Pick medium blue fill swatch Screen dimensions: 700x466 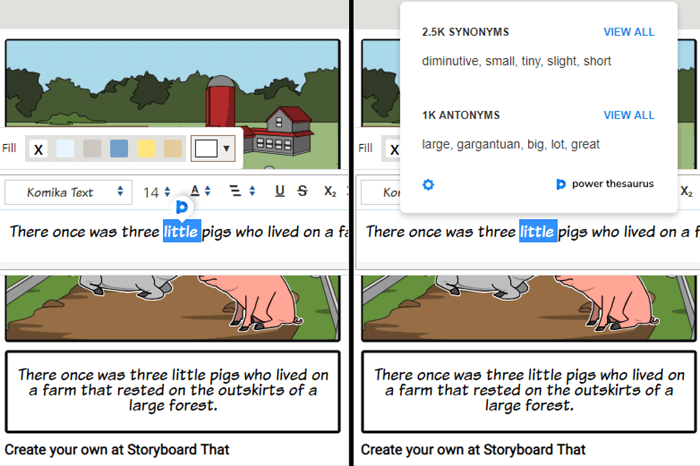[x=119, y=149]
